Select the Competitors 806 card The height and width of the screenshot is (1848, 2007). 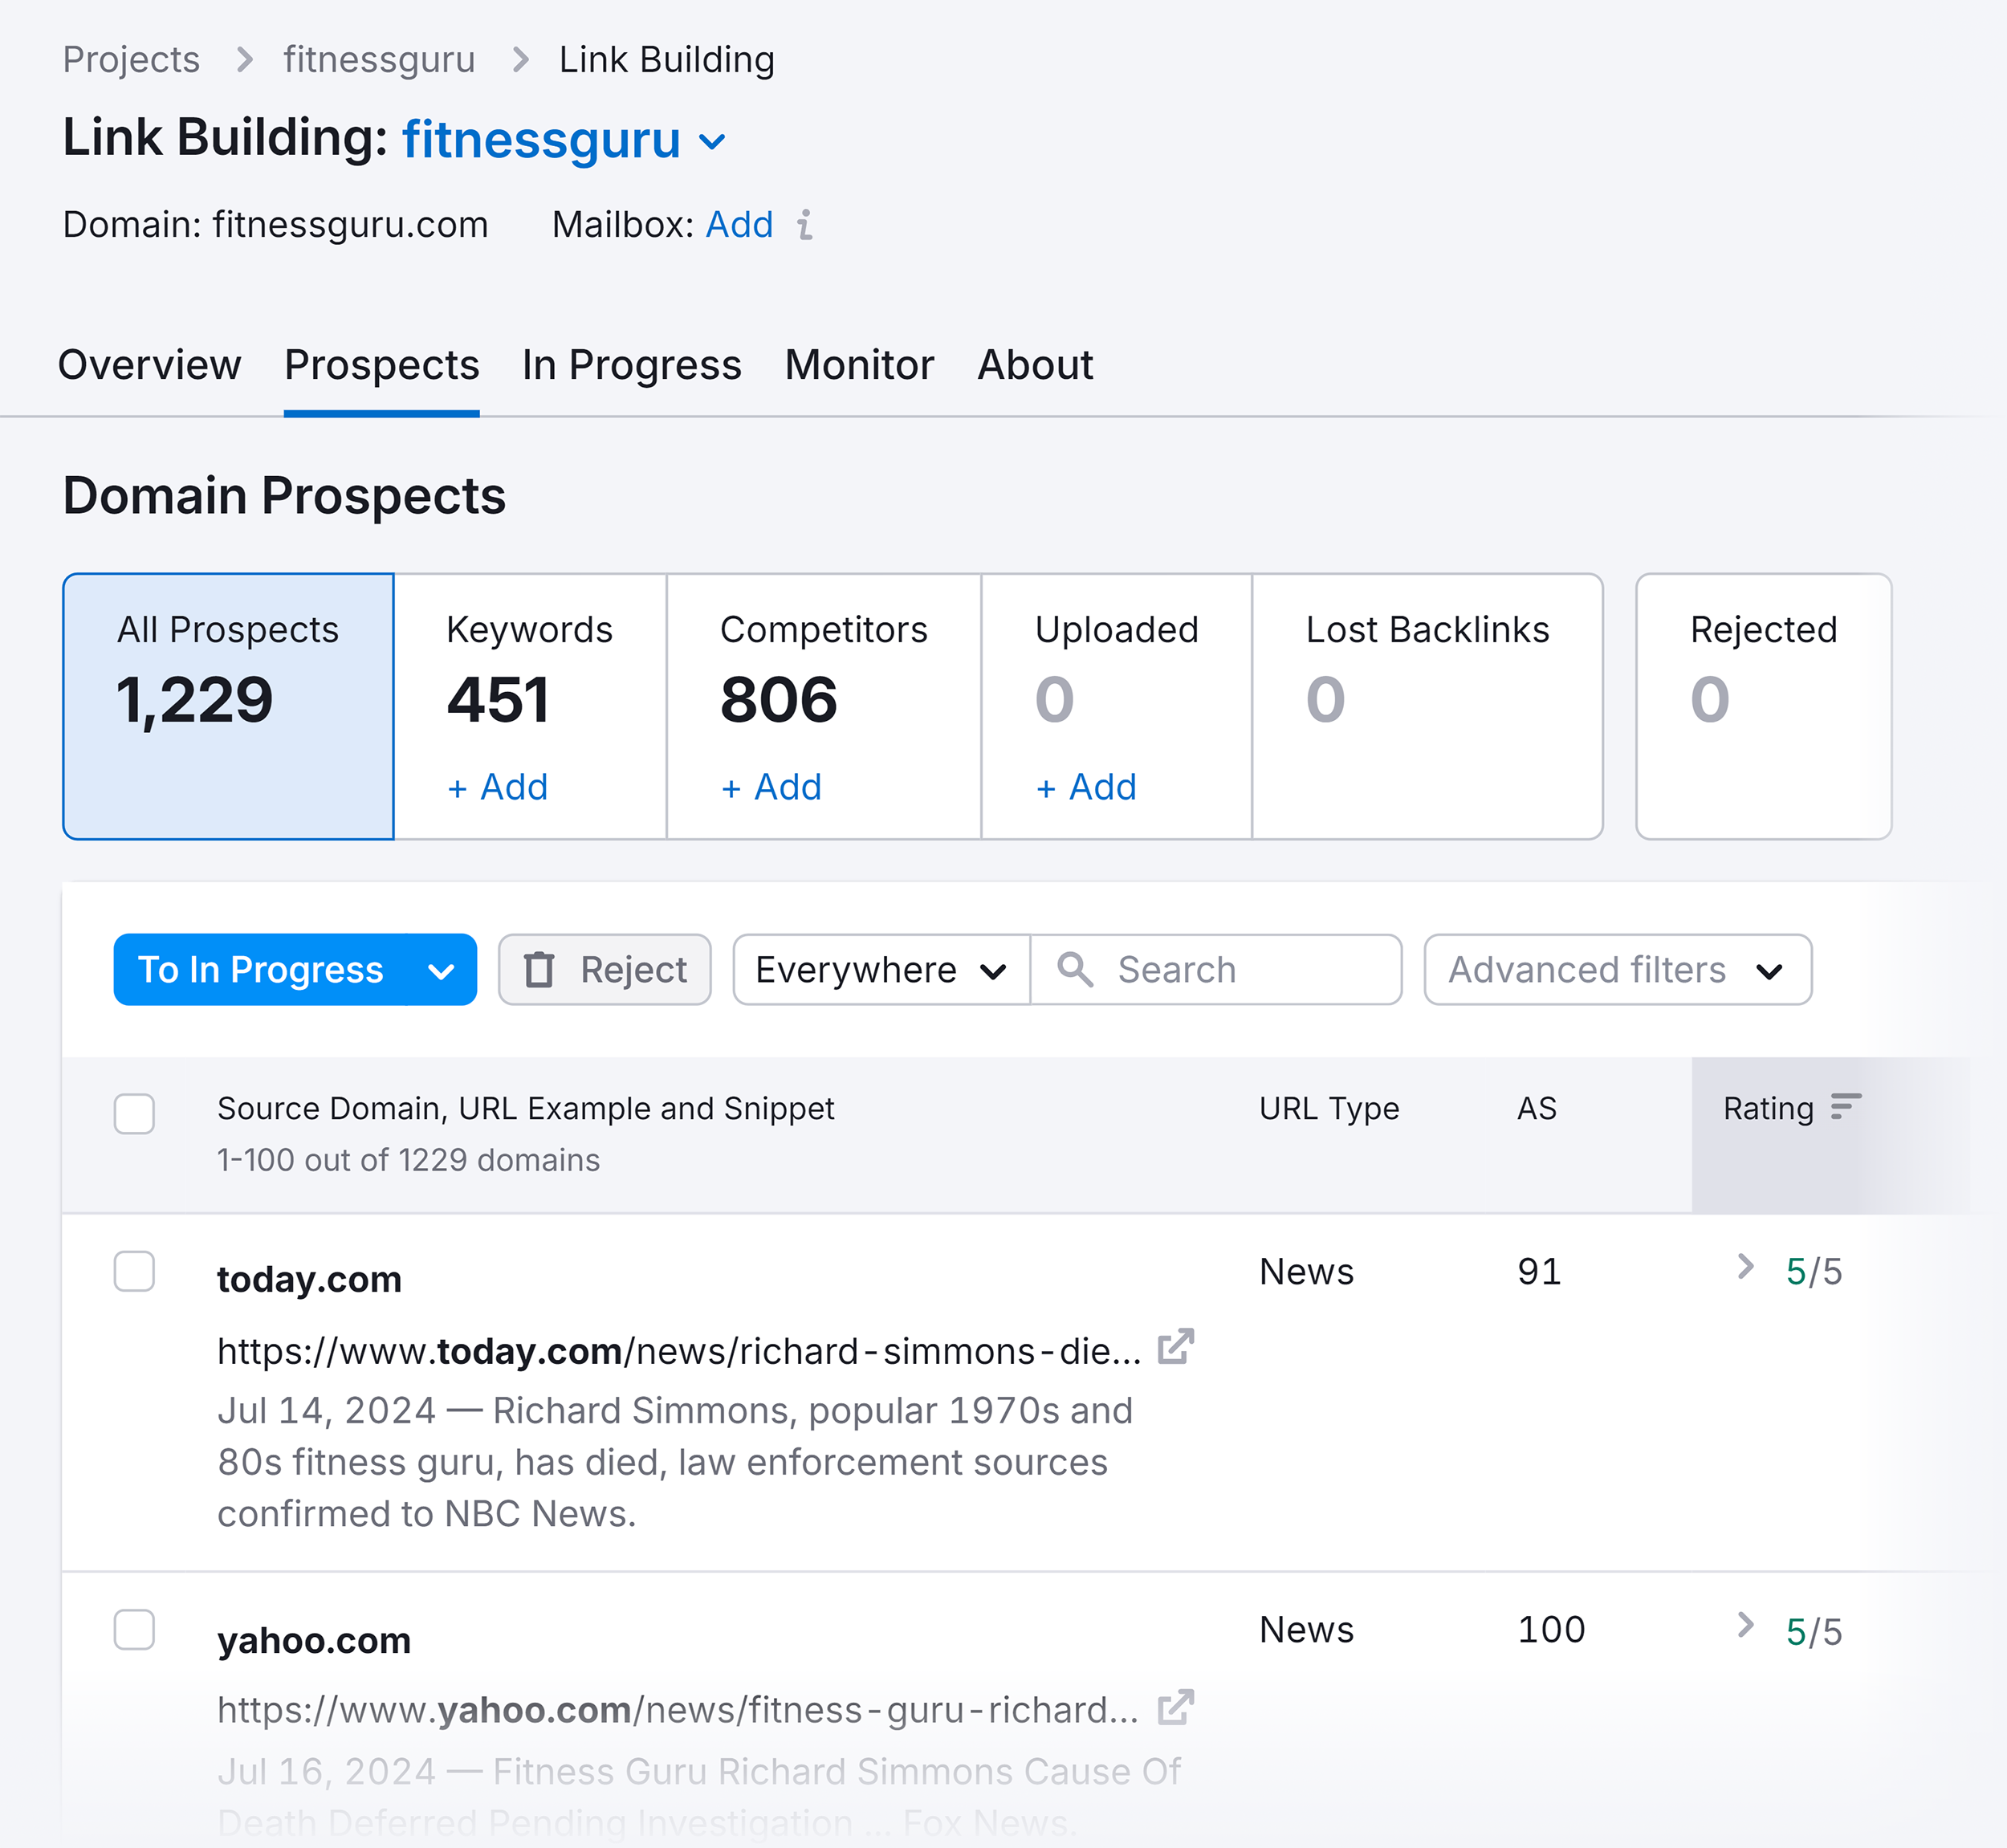823,706
